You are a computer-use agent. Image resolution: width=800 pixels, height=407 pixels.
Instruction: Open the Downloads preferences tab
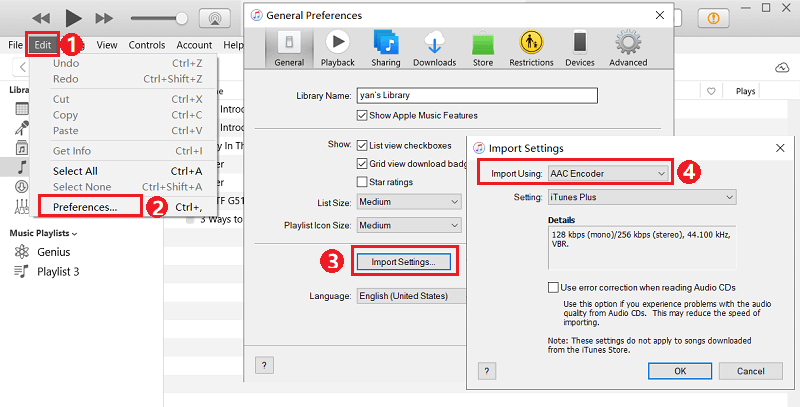pyautogui.click(x=435, y=48)
